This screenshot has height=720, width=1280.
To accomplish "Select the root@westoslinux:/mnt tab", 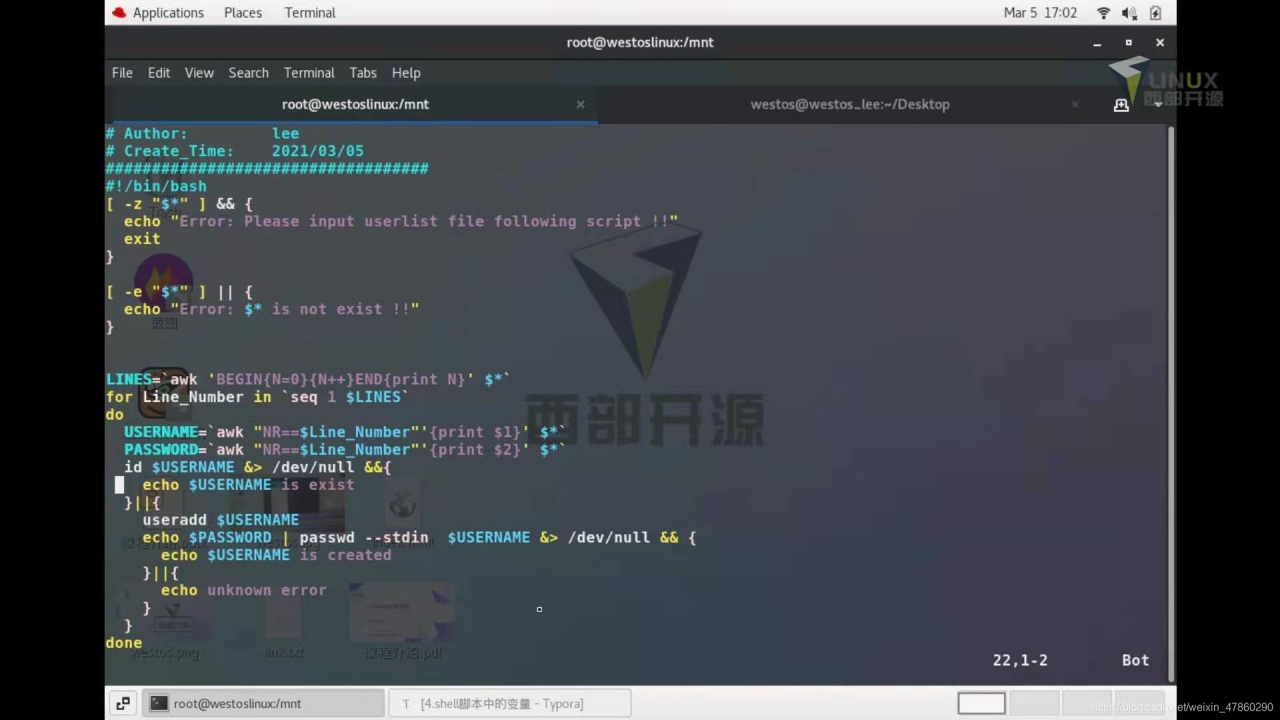I will point(355,104).
